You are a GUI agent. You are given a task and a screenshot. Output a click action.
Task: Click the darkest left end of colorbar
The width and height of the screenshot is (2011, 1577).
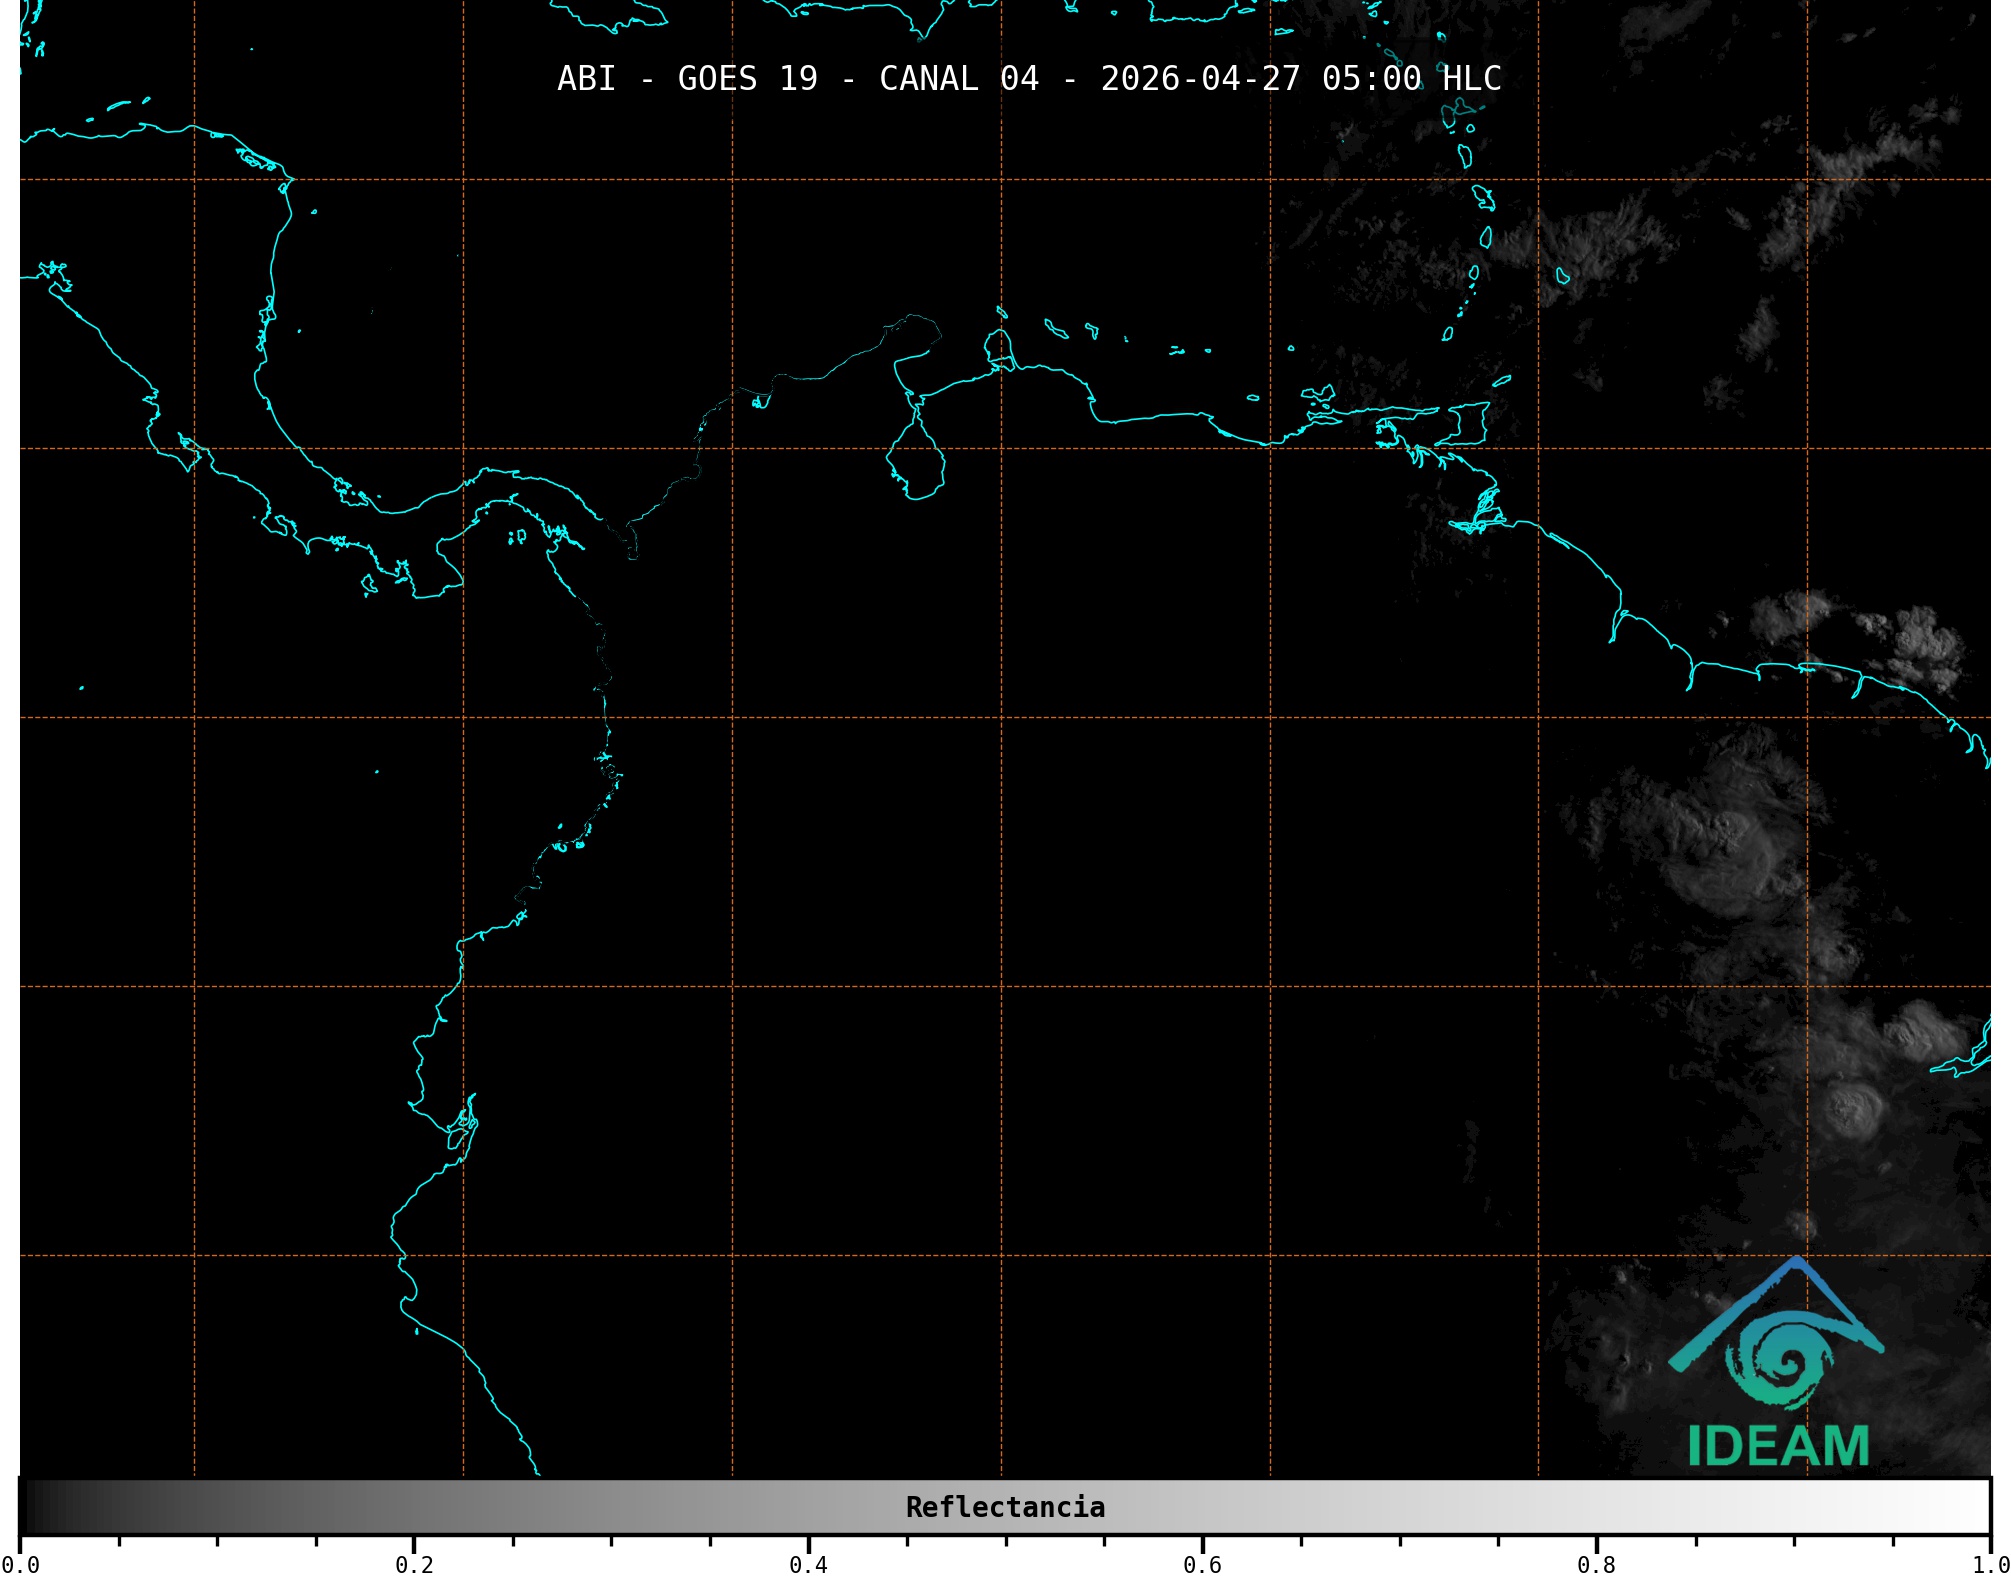point(30,1507)
